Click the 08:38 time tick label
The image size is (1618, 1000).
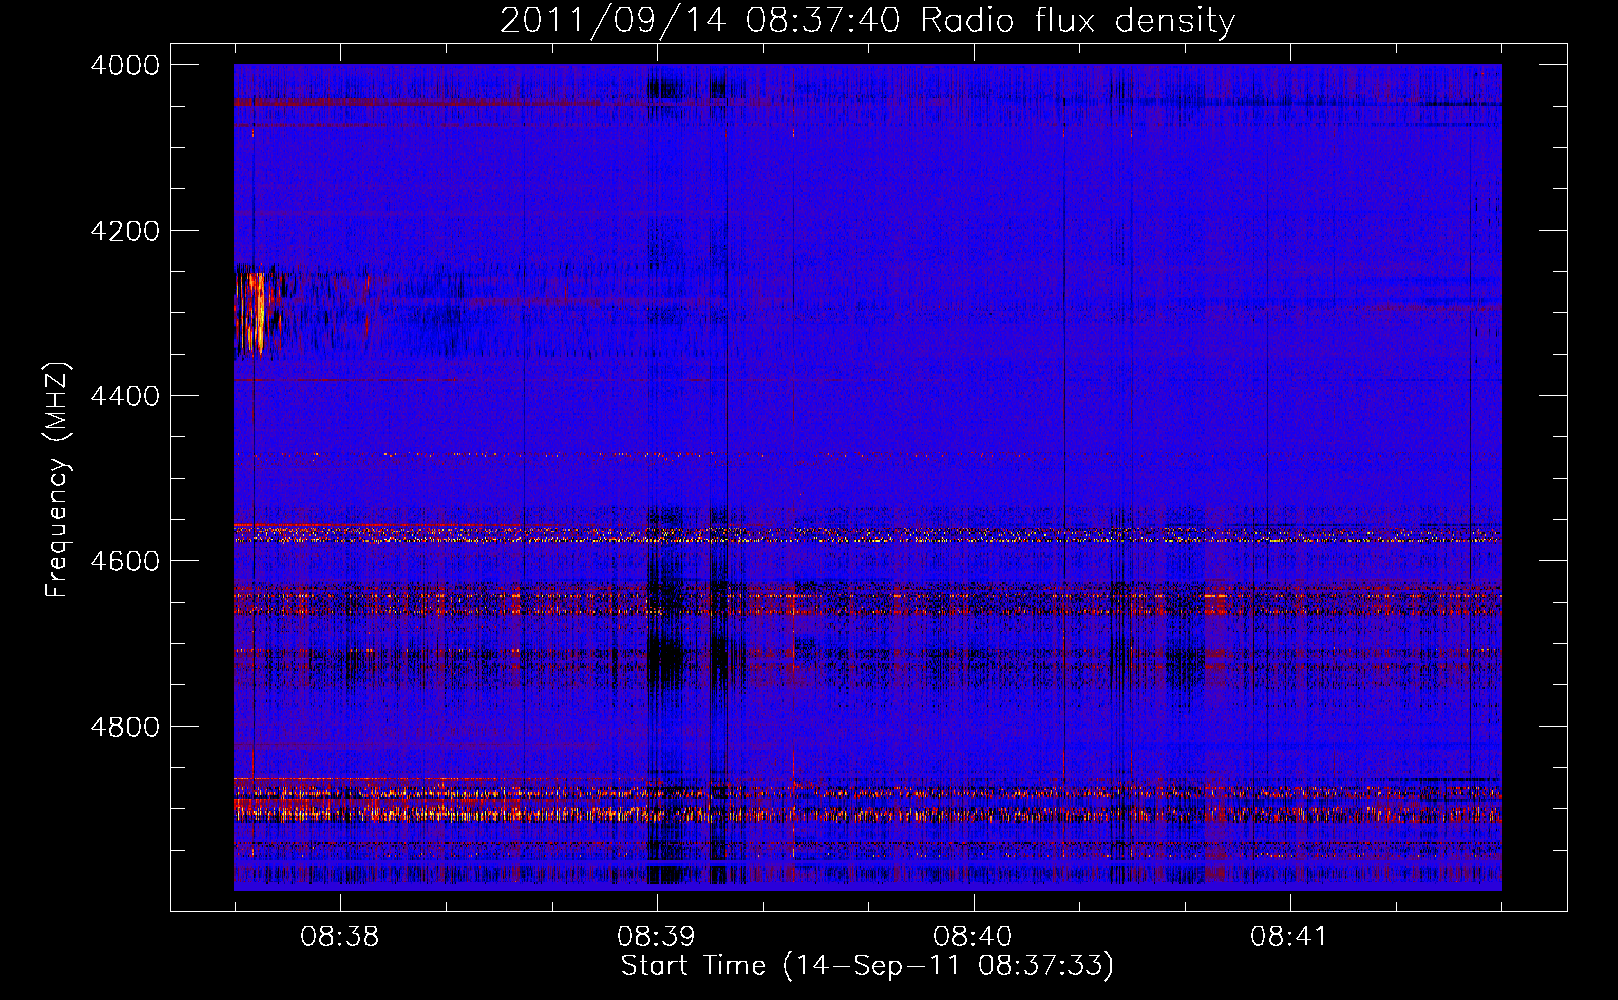340,937
